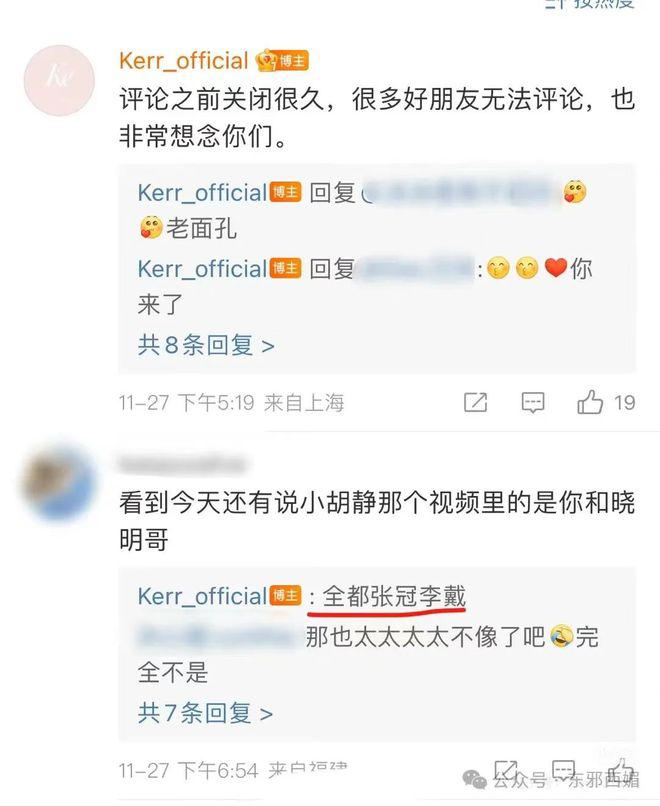Open Kerr_official username at top comment
660x806 pixels.
tap(184, 61)
